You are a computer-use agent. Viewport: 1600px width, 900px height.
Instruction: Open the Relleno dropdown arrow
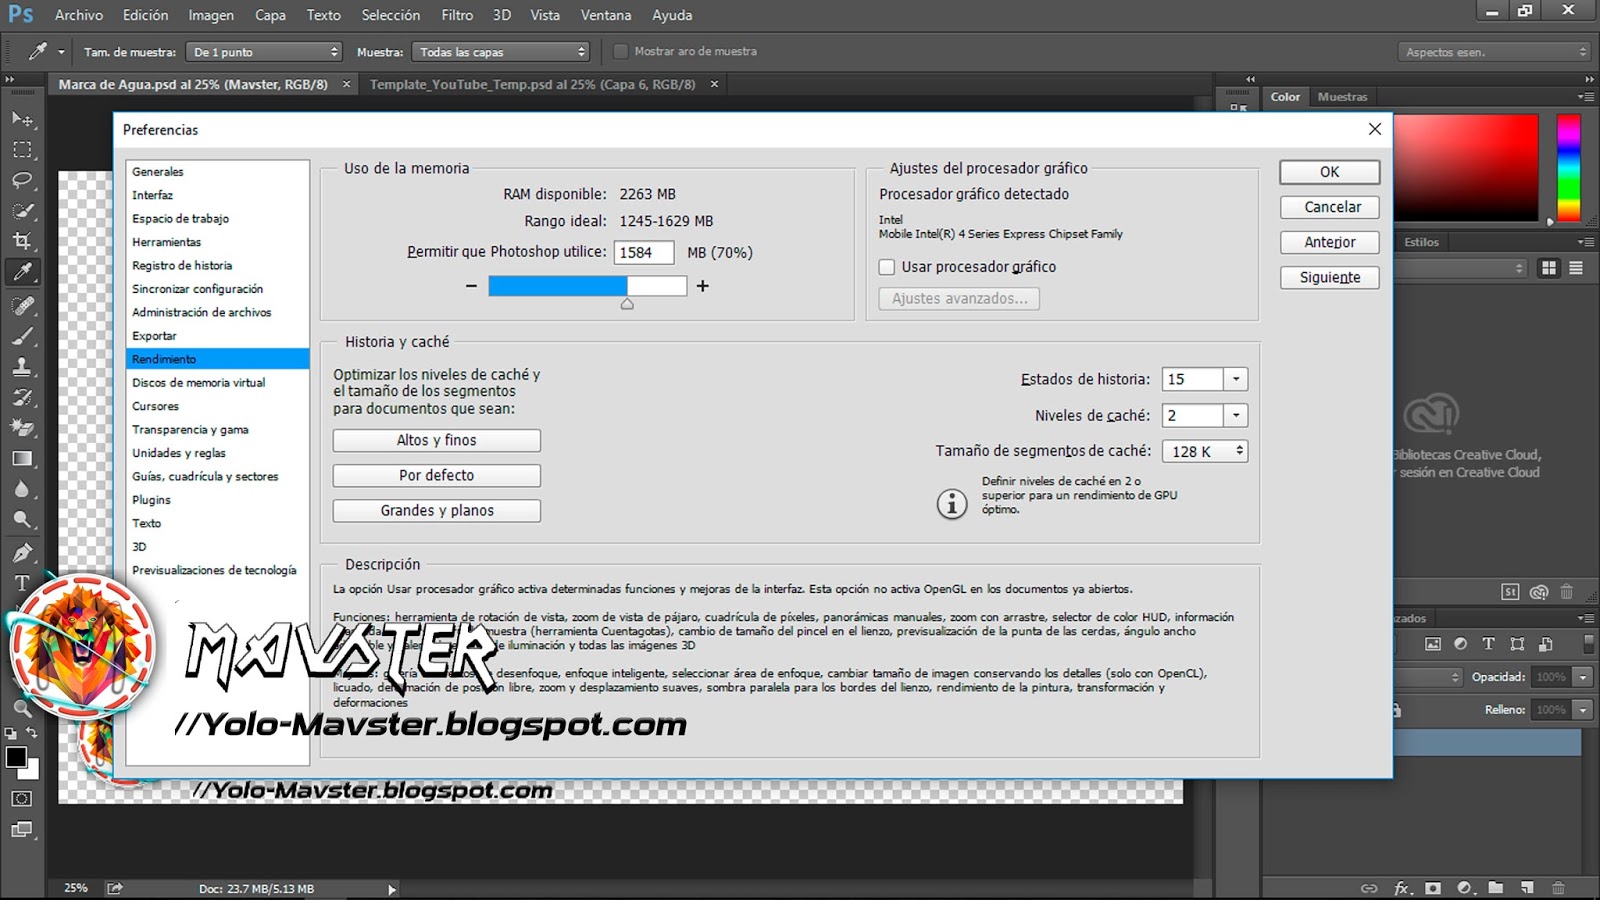[1583, 710]
